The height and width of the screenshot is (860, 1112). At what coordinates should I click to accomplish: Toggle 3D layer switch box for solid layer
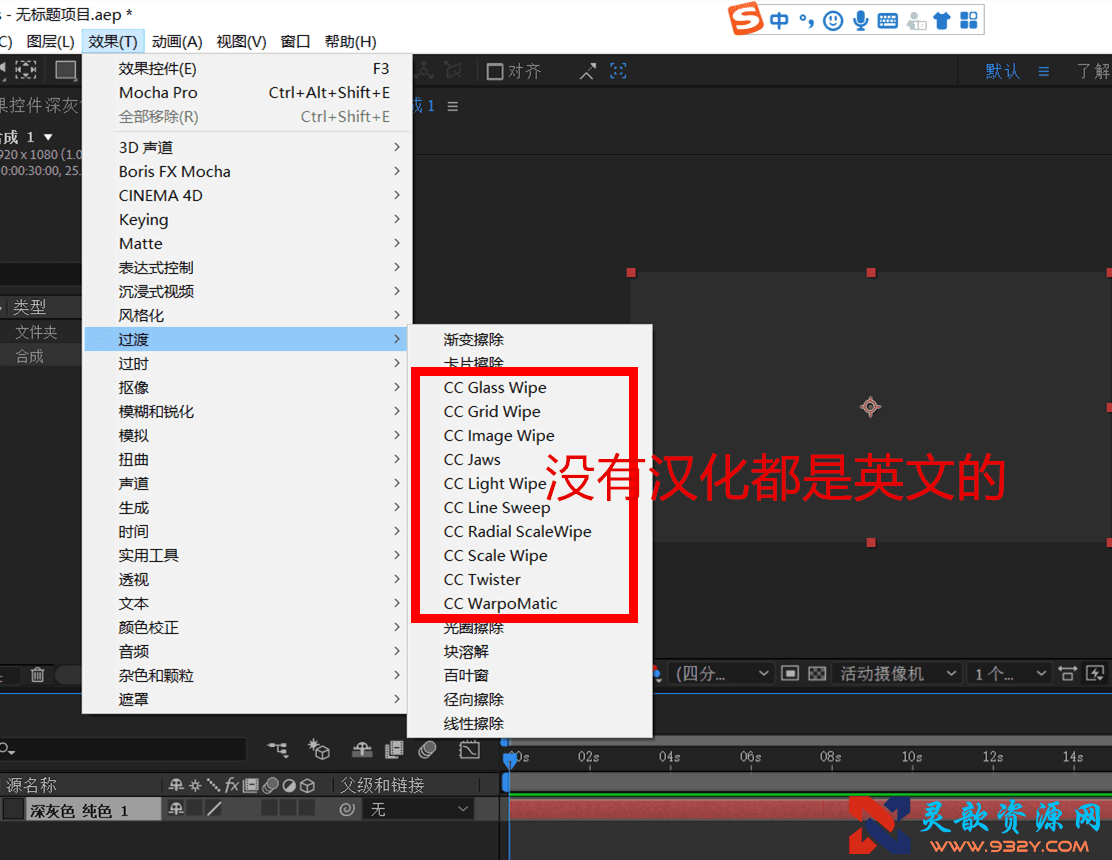pyautogui.click(x=306, y=808)
